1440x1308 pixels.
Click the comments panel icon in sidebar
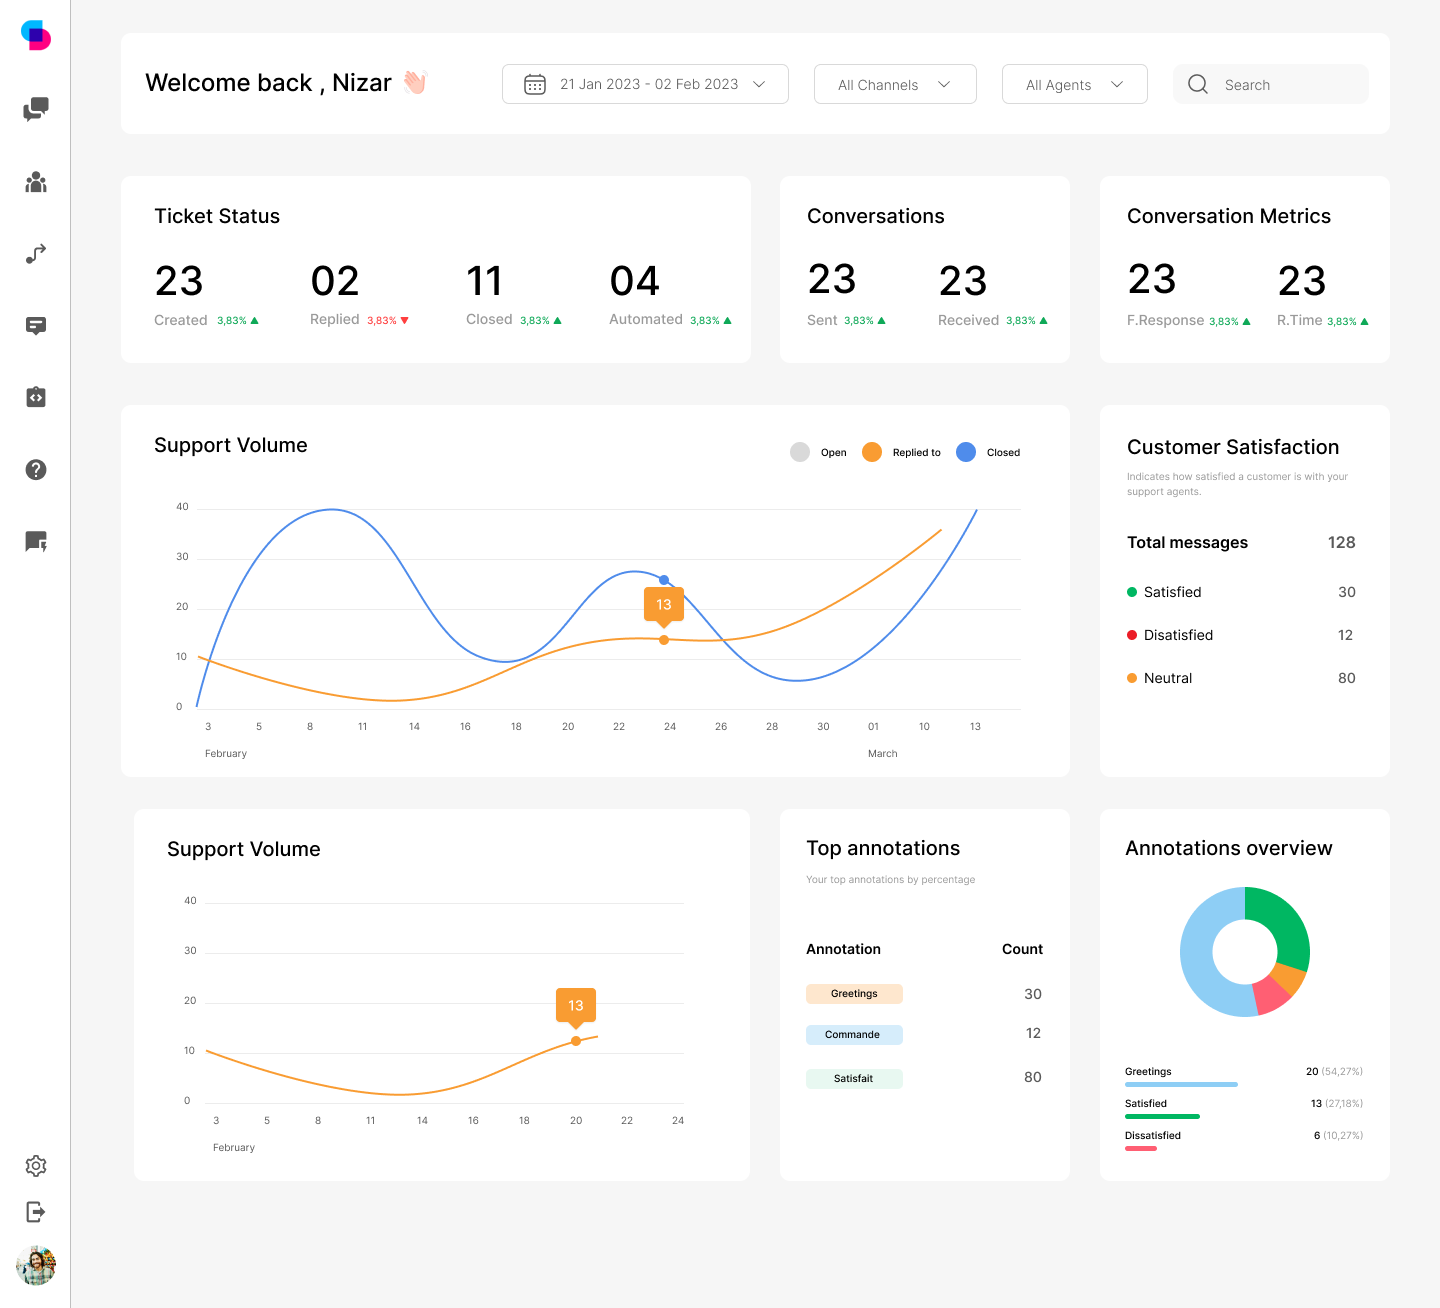tap(36, 326)
